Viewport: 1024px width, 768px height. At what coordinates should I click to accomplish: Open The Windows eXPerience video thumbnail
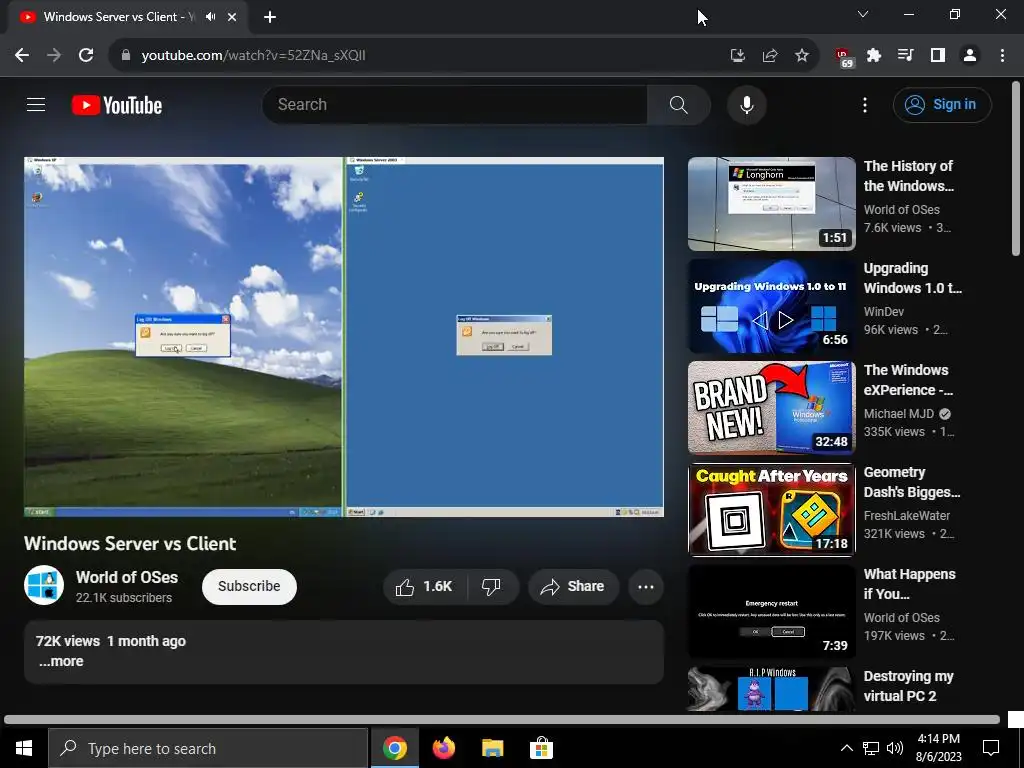[x=771, y=408]
